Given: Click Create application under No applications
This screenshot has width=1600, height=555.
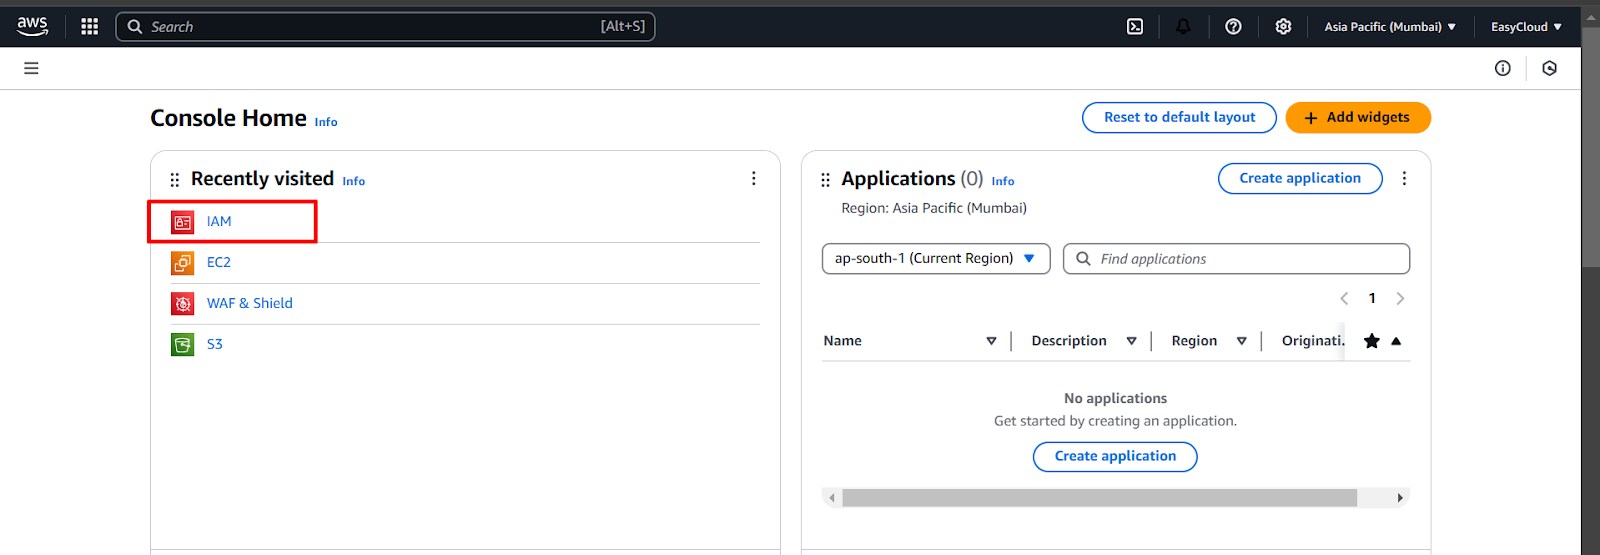Looking at the screenshot, I should (x=1115, y=456).
